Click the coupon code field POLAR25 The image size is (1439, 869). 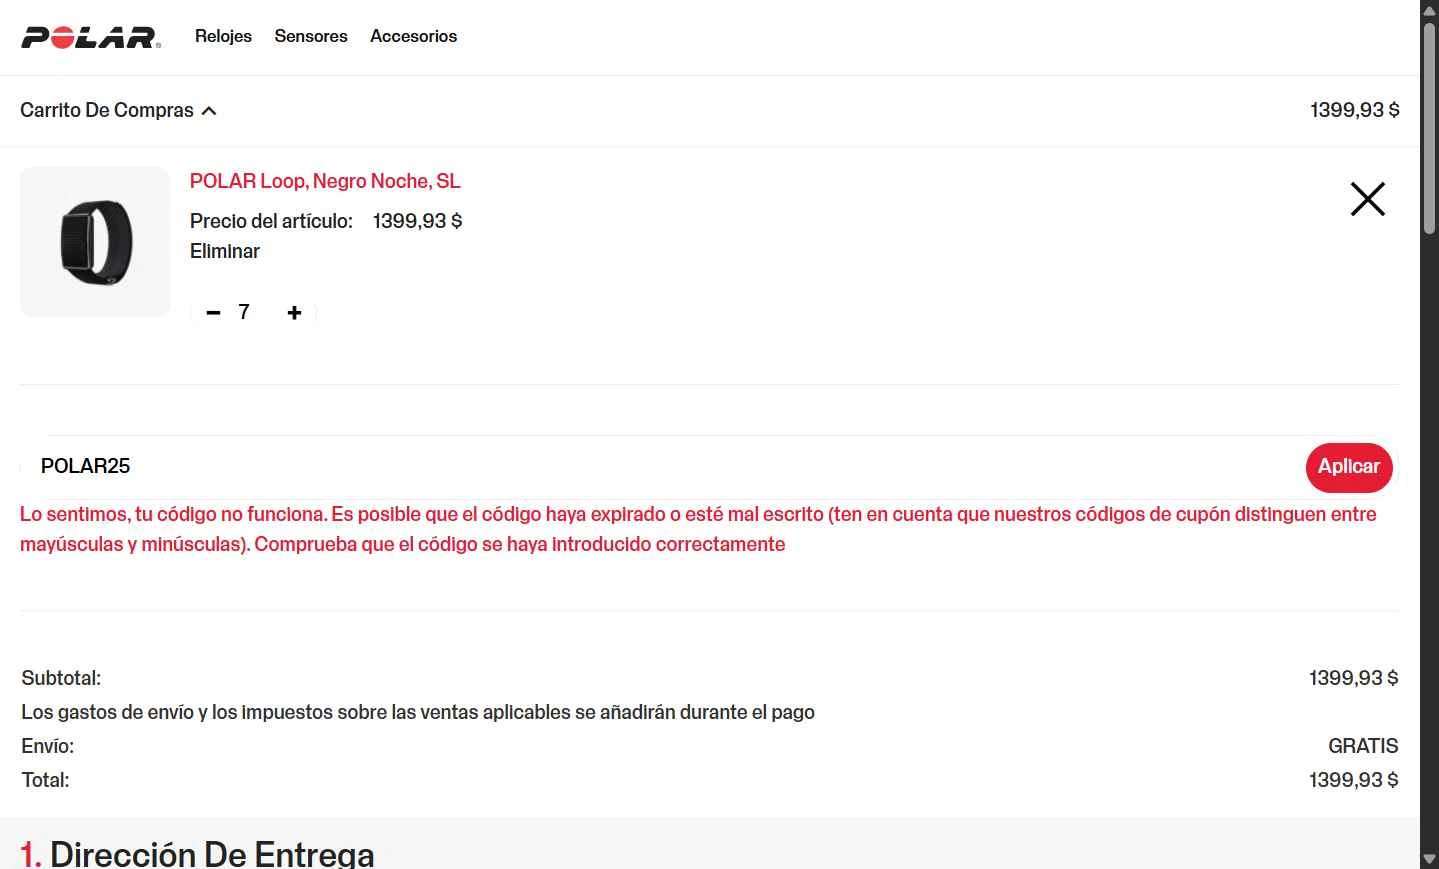click(660, 467)
